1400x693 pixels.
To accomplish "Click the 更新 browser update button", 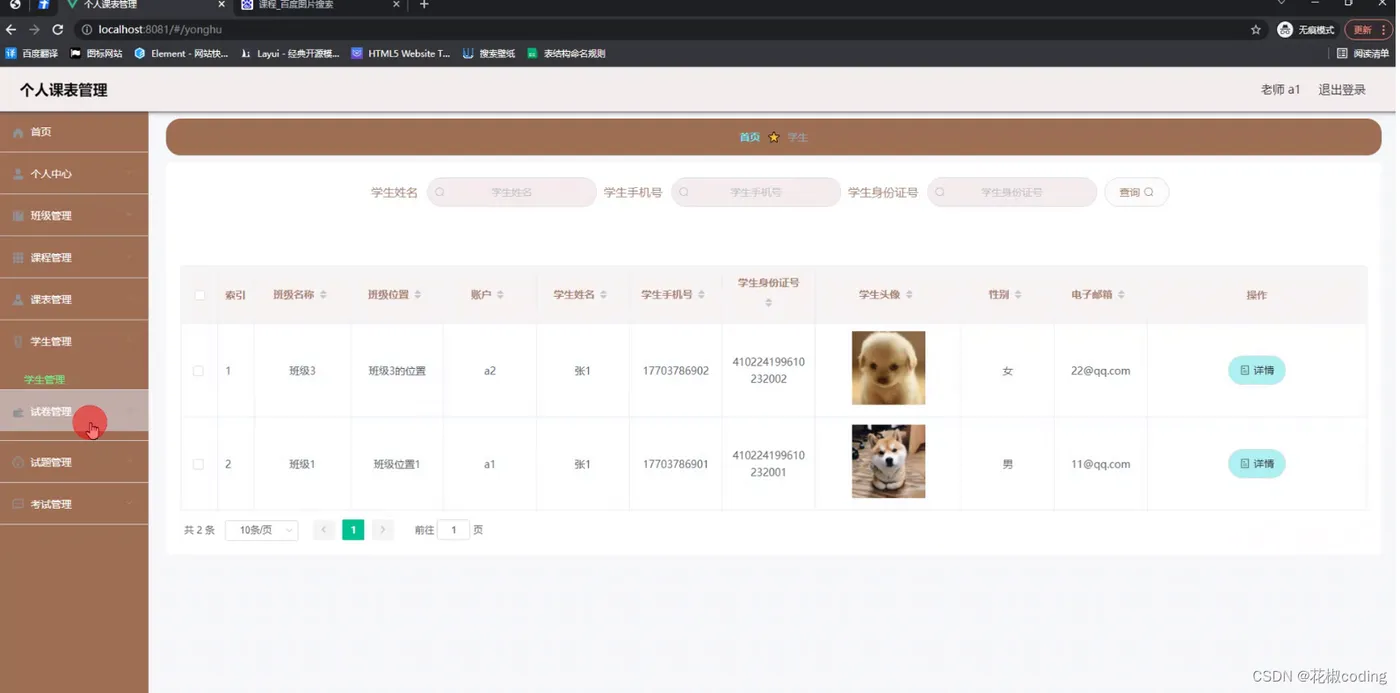I will [x=1368, y=30].
